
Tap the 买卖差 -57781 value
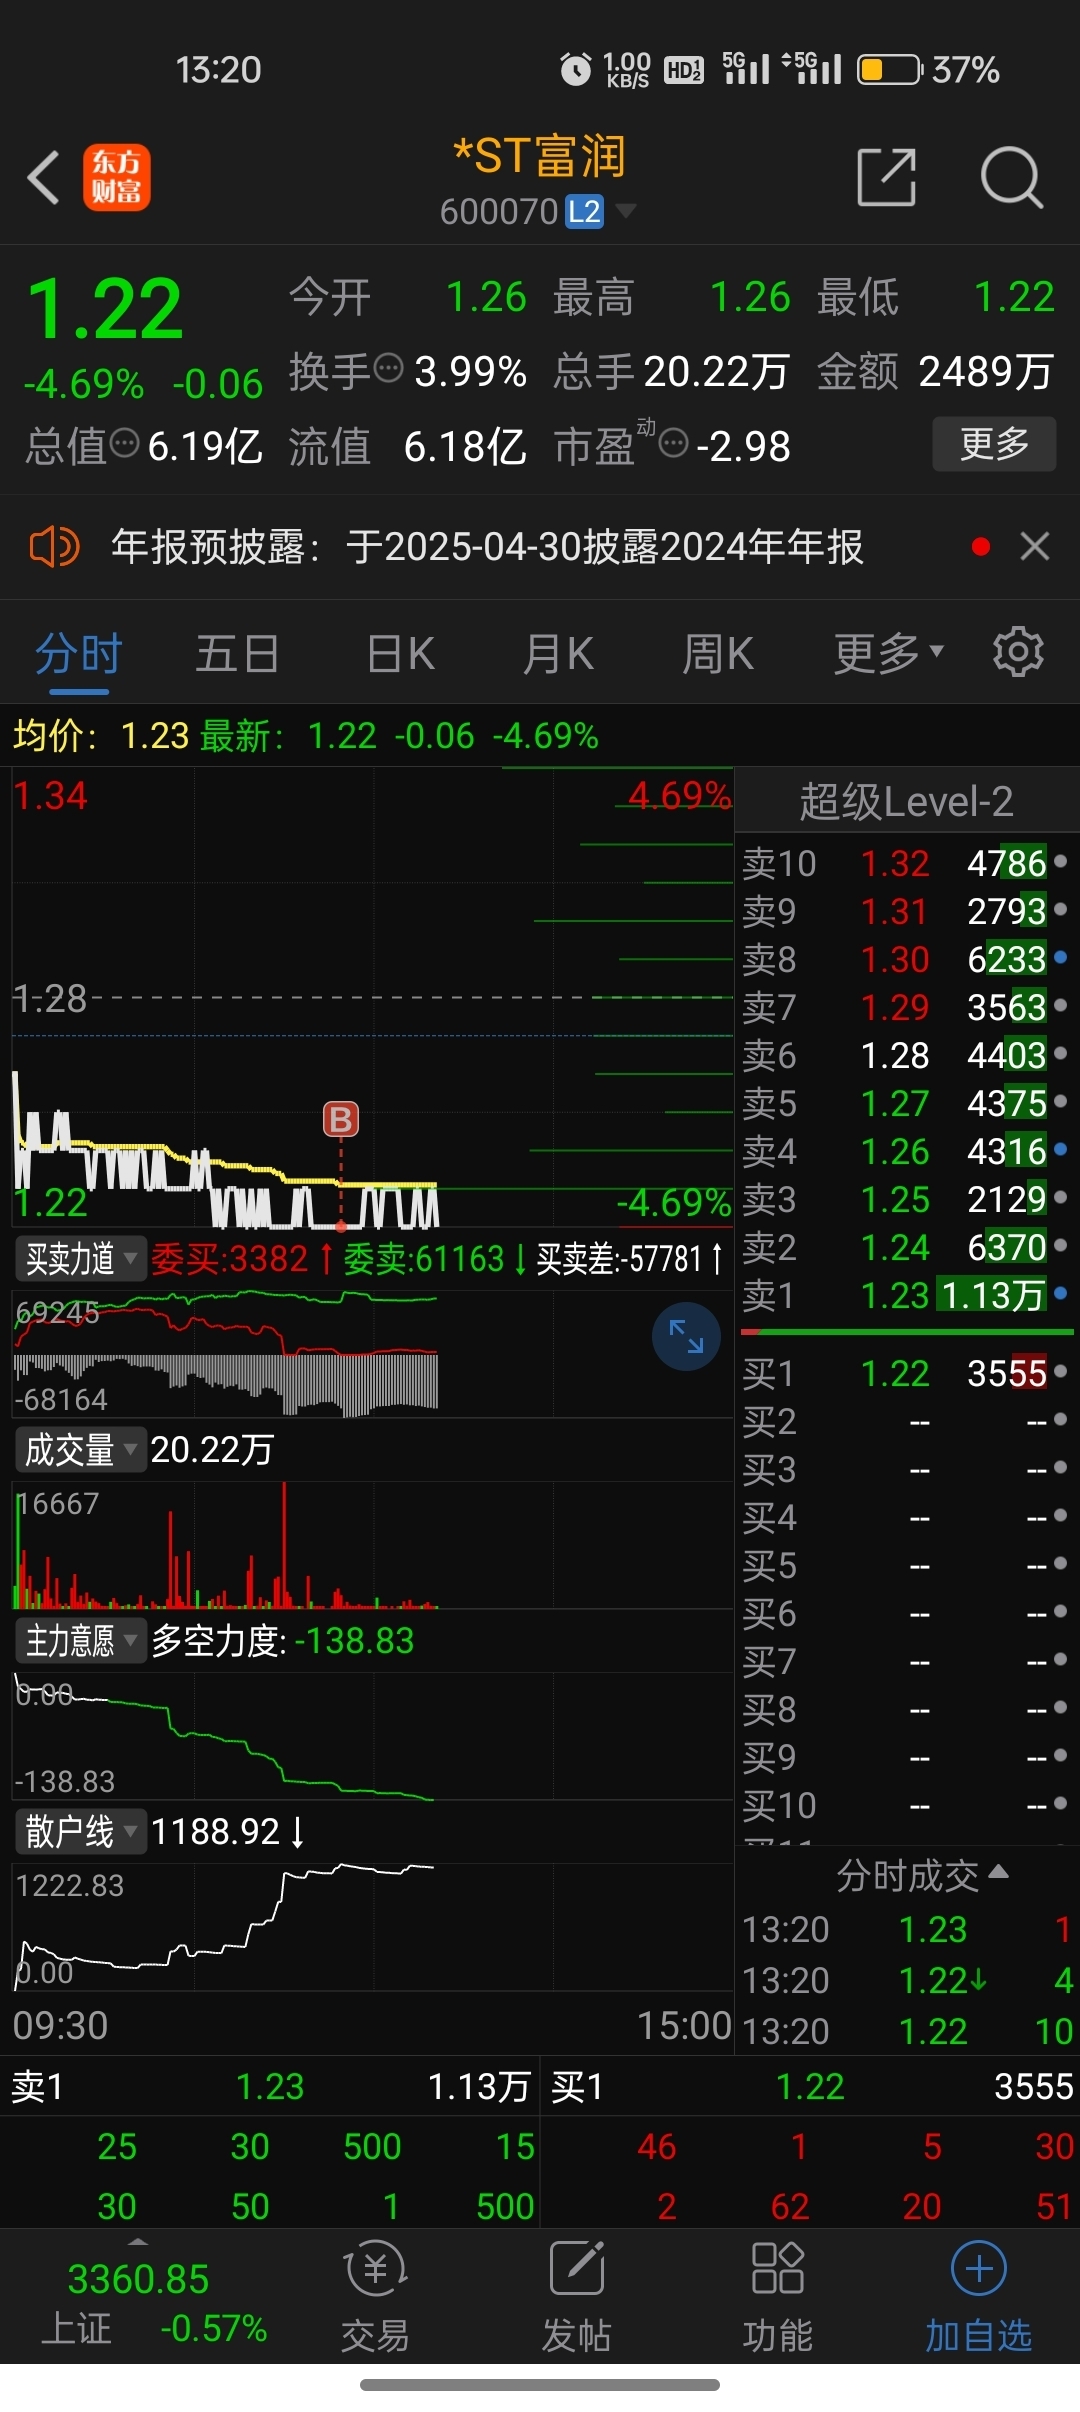(x=629, y=1259)
